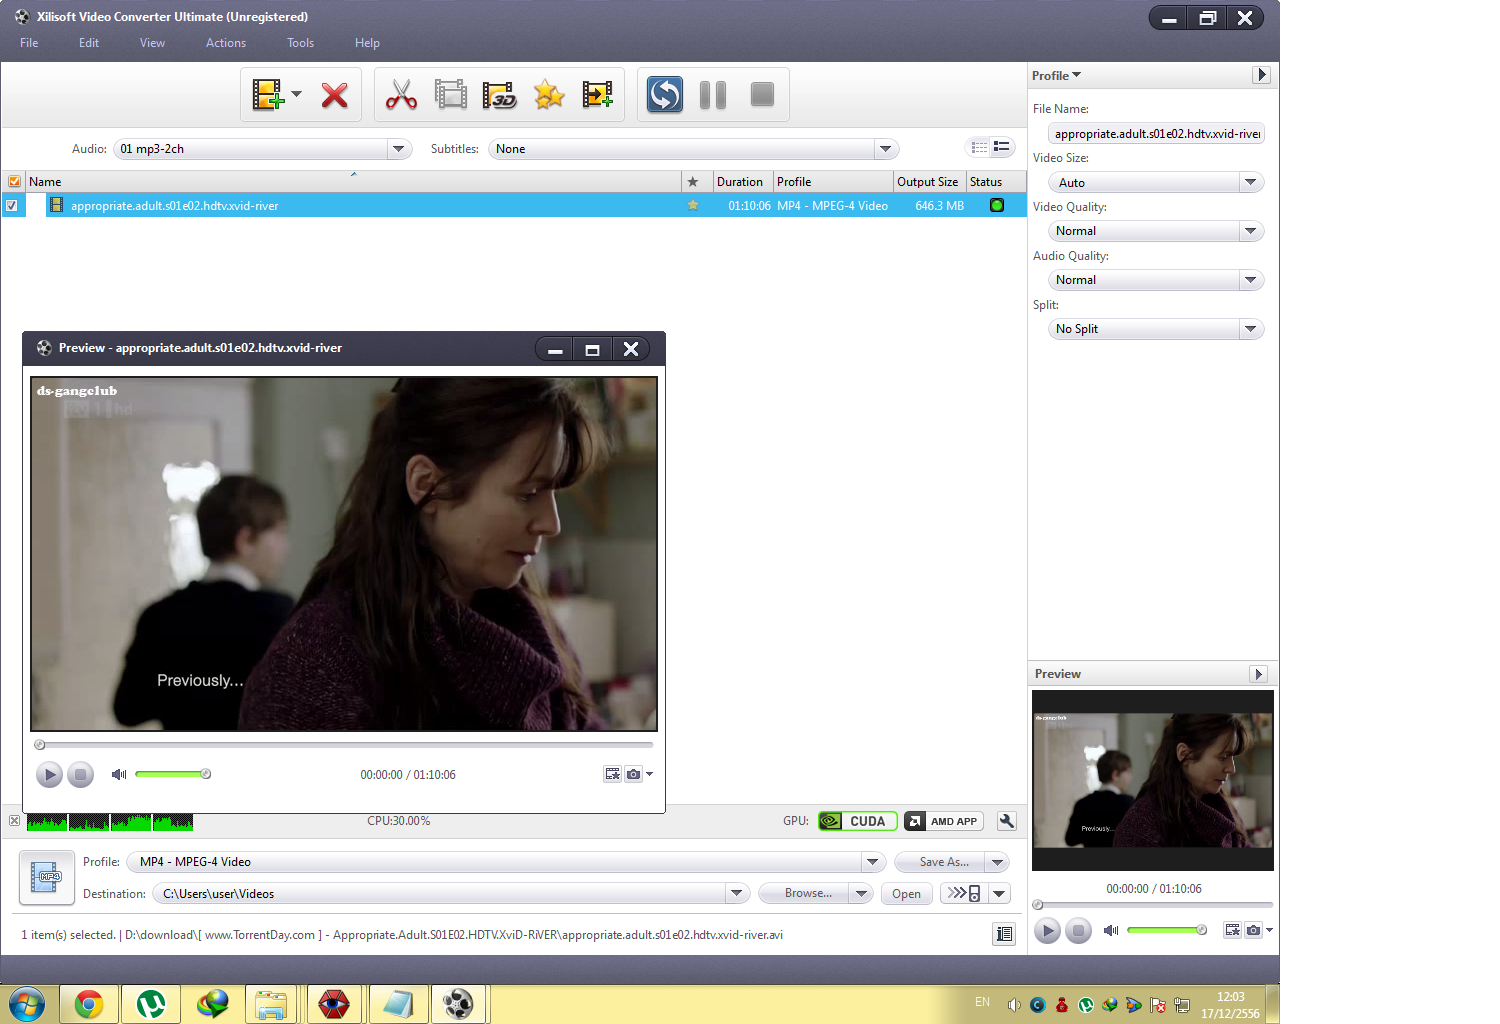Open the View menu
Image resolution: width=1500 pixels, height=1024 pixels.
pyautogui.click(x=152, y=43)
